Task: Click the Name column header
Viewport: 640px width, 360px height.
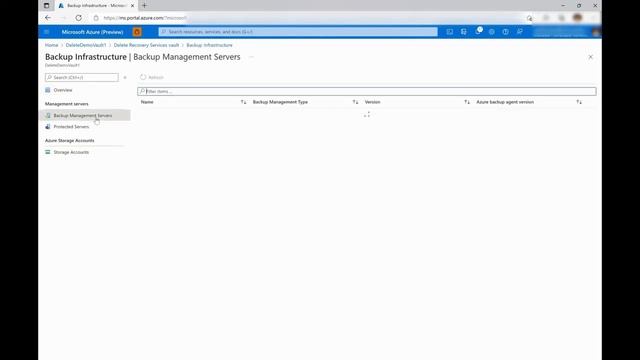Action: (x=147, y=102)
